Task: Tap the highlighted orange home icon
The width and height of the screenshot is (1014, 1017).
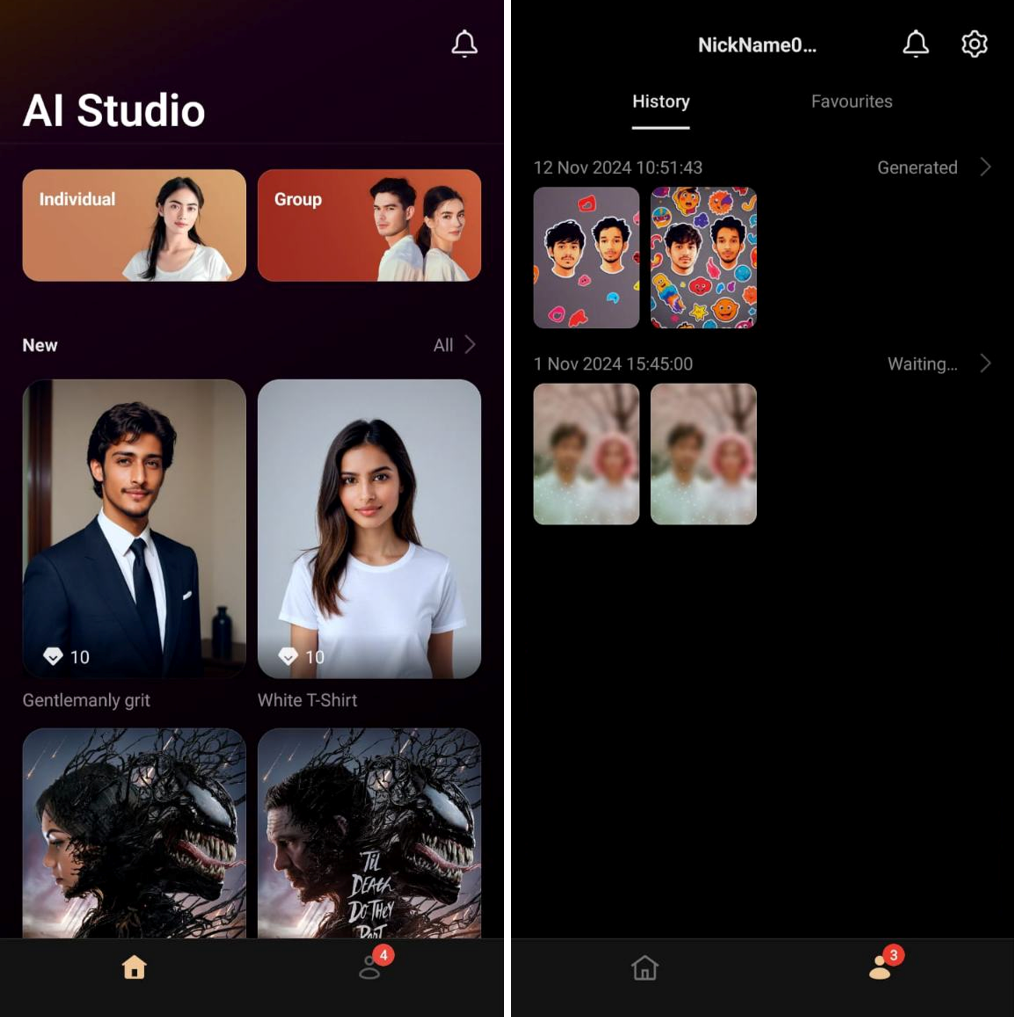Action: click(x=134, y=967)
